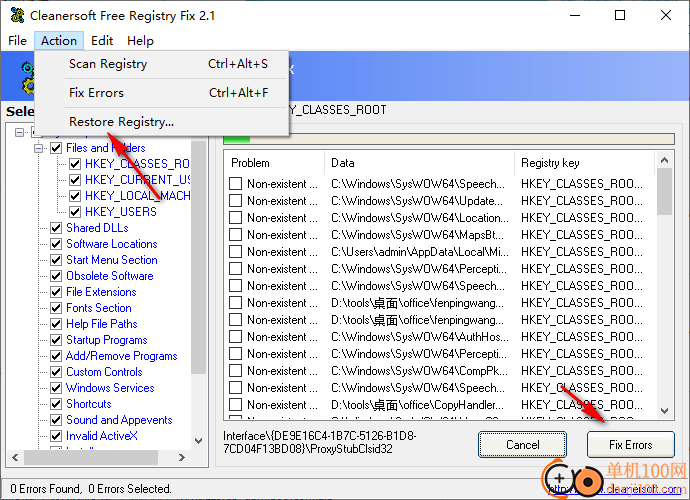Uncheck the Shortcuts checkbox
This screenshot has width=690, height=500.
coord(56,404)
